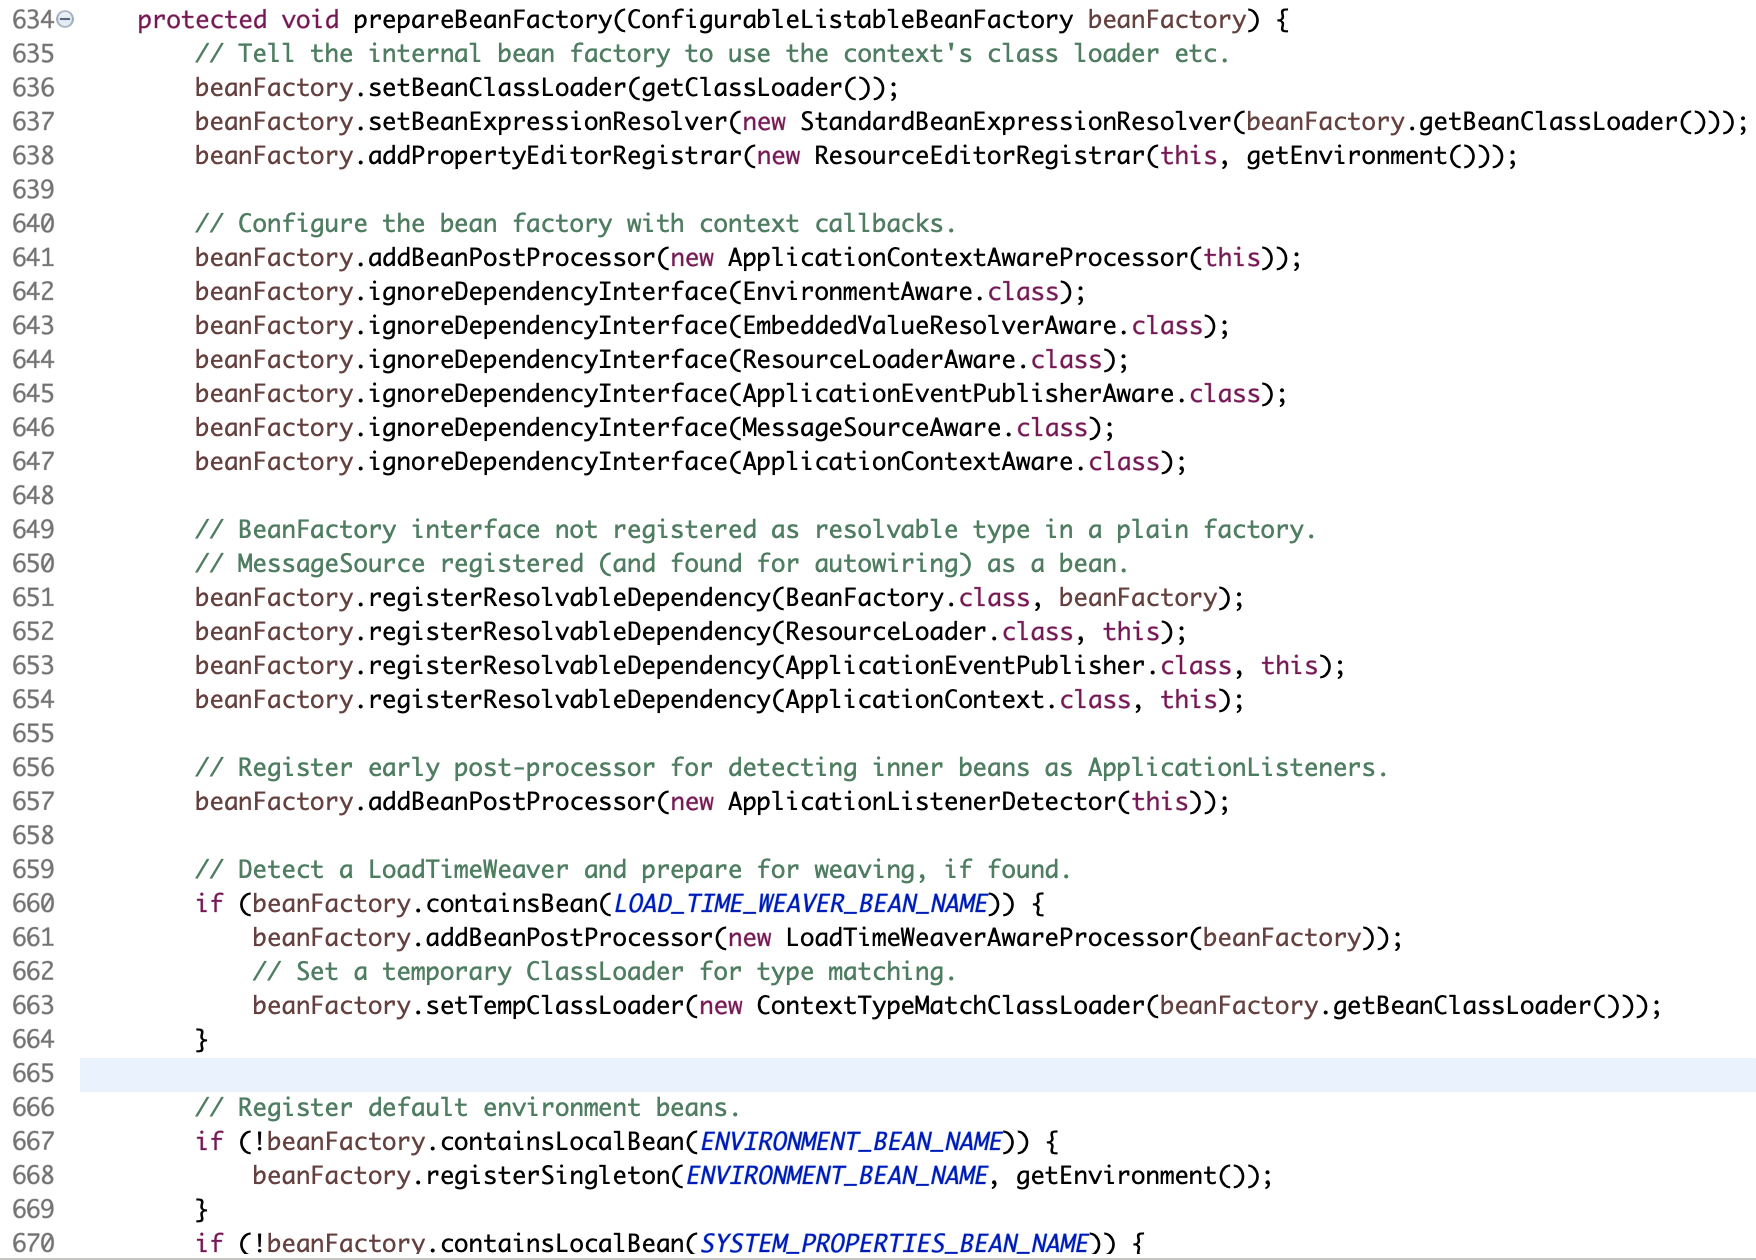This screenshot has height=1260, width=1756.
Task: Click SYSTEM_PROPERTIES_BEAN_NAME constant on line 670
Action: (x=894, y=1244)
